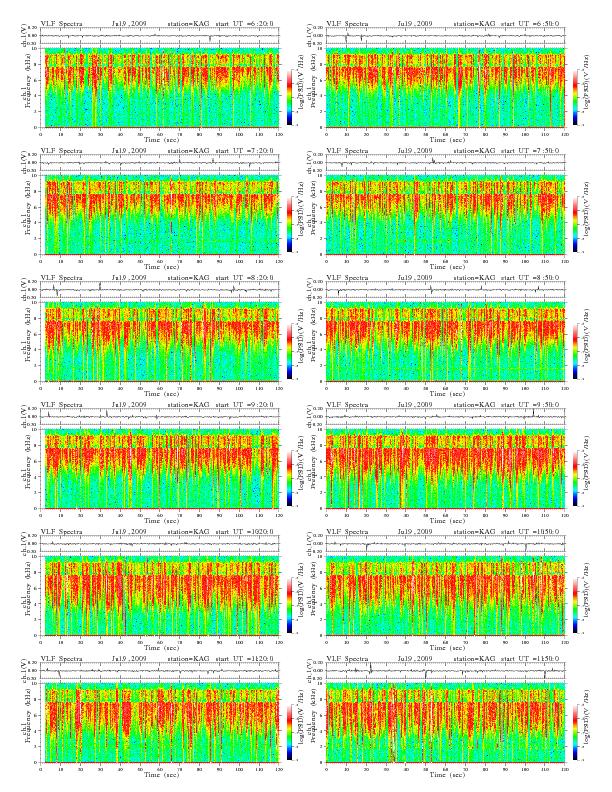Click the spectrogram starting at UT 7:20:0
612x792 pixels.
(160, 215)
